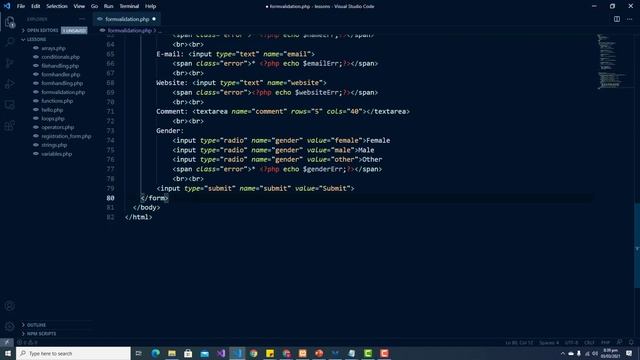Open Google Chrome from the taskbar

[x=253, y=353]
